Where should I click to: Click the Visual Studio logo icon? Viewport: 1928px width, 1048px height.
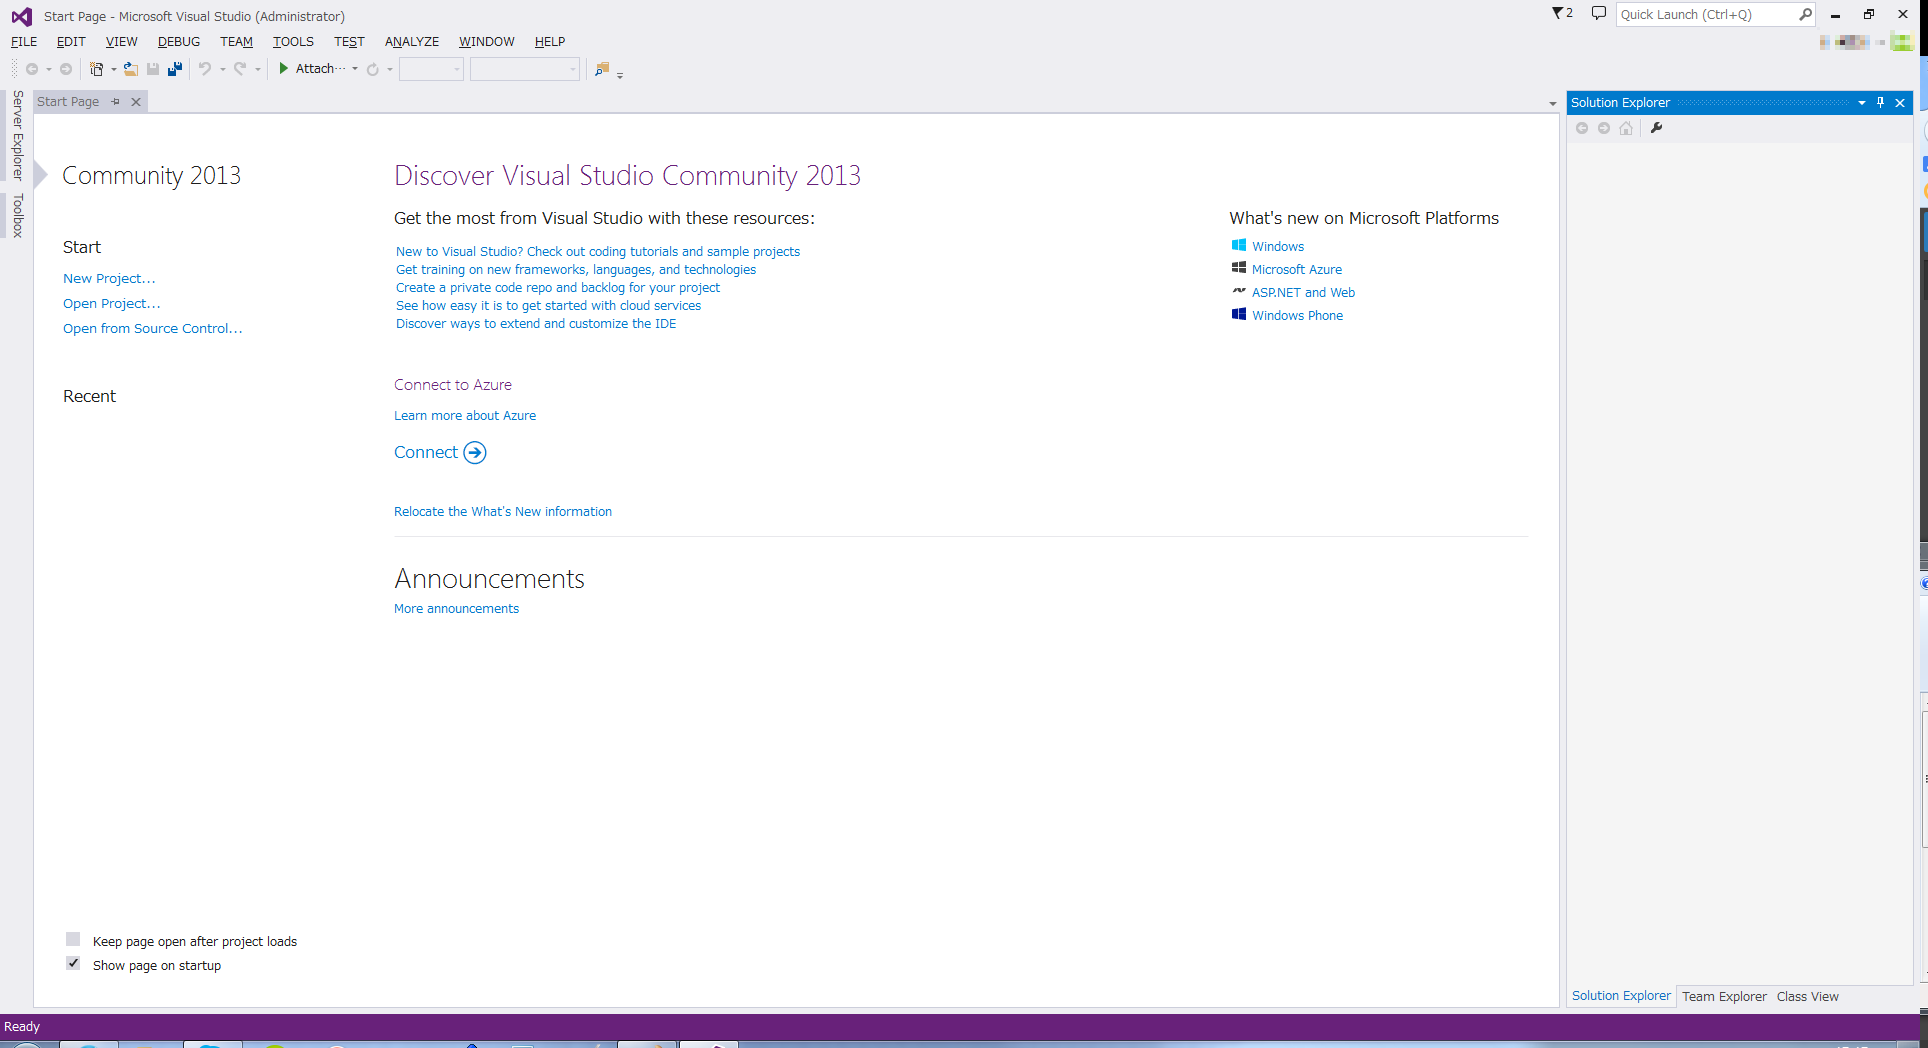[x=21, y=16]
